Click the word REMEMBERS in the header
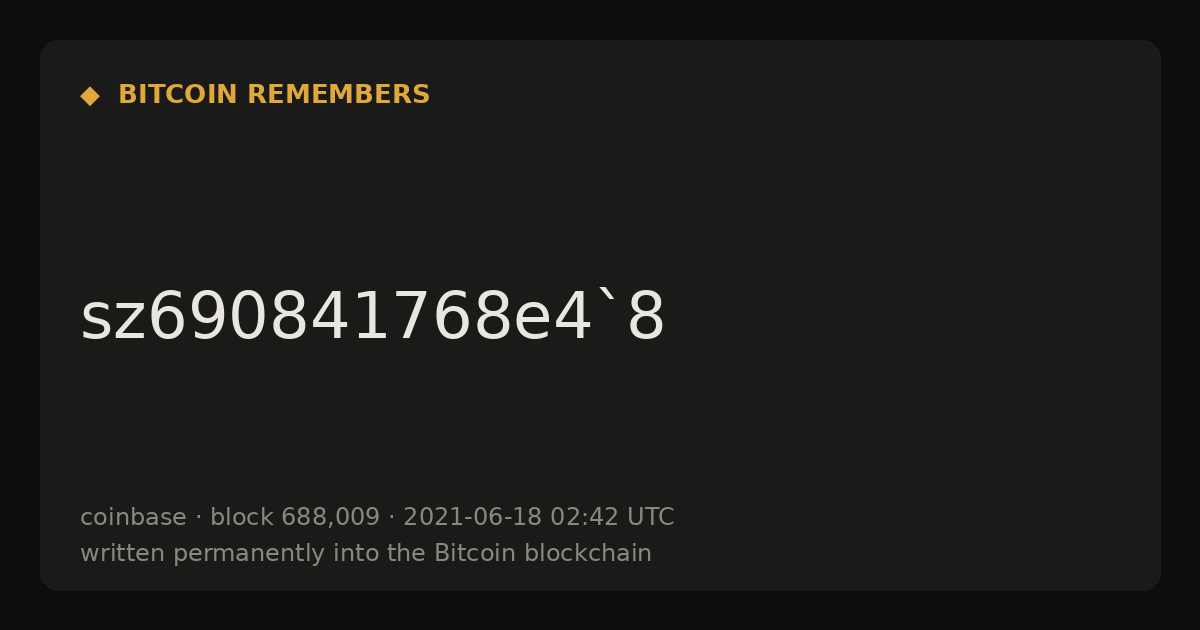Image resolution: width=1200 pixels, height=630 pixels. (338, 95)
